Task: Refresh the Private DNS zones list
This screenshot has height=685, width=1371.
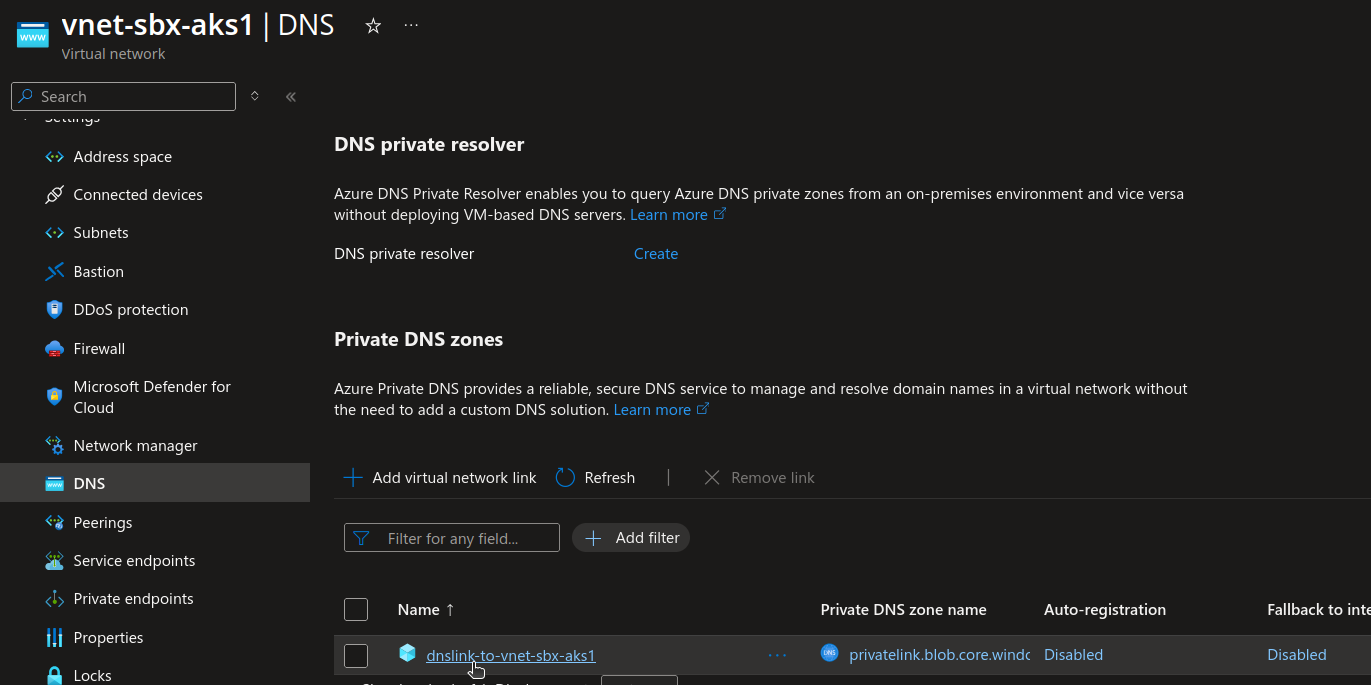Action: coord(596,478)
